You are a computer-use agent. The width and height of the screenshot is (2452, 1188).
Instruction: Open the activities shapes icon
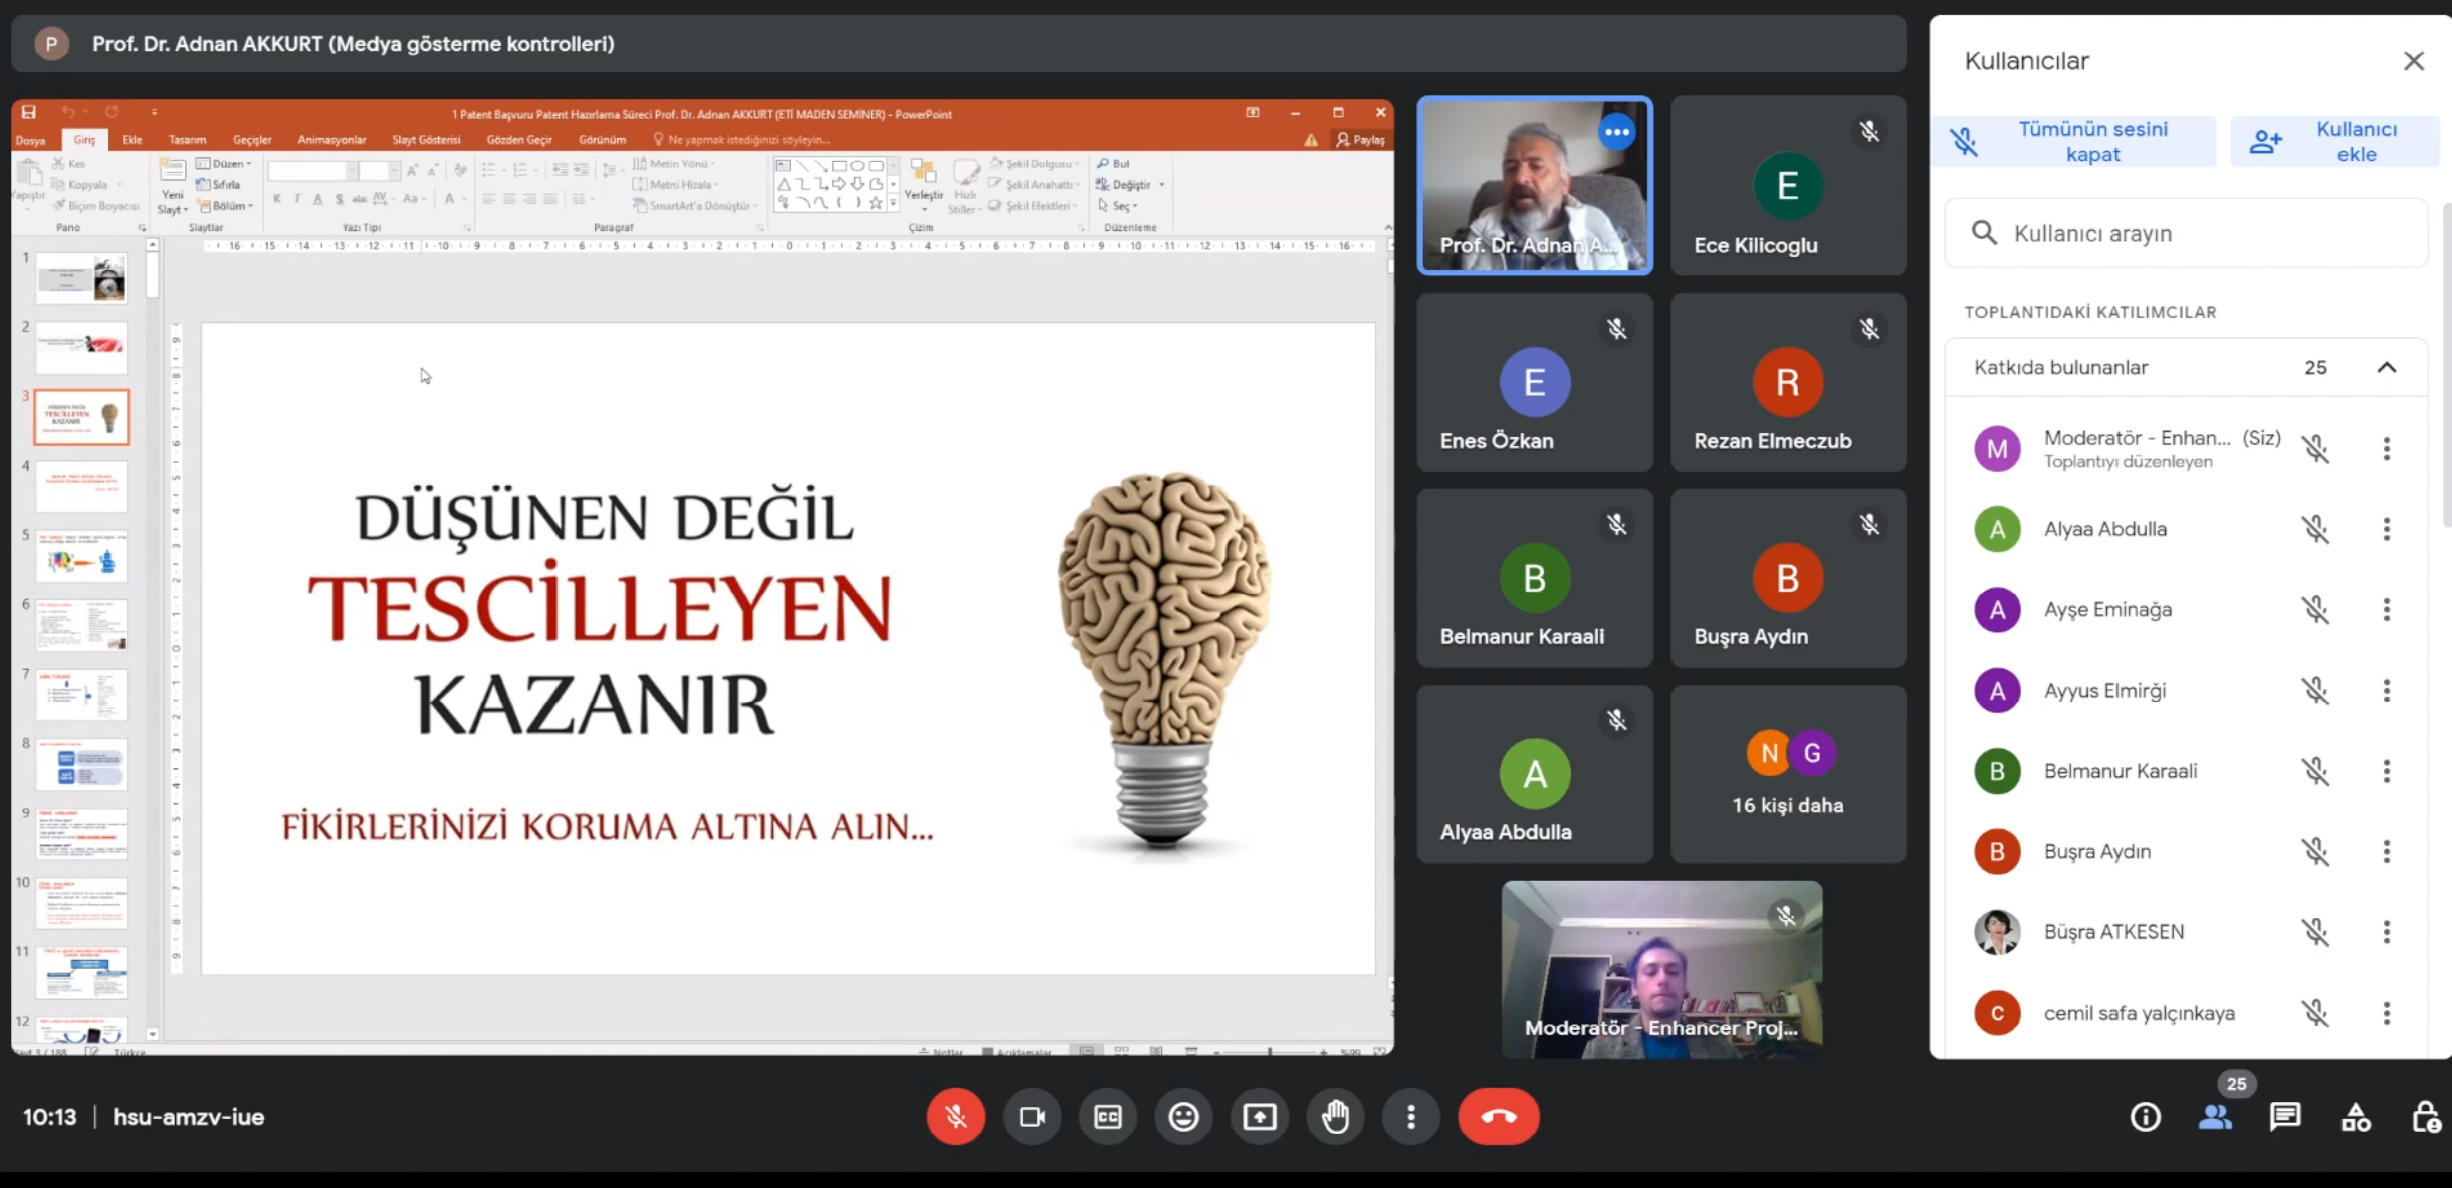[2355, 1116]
